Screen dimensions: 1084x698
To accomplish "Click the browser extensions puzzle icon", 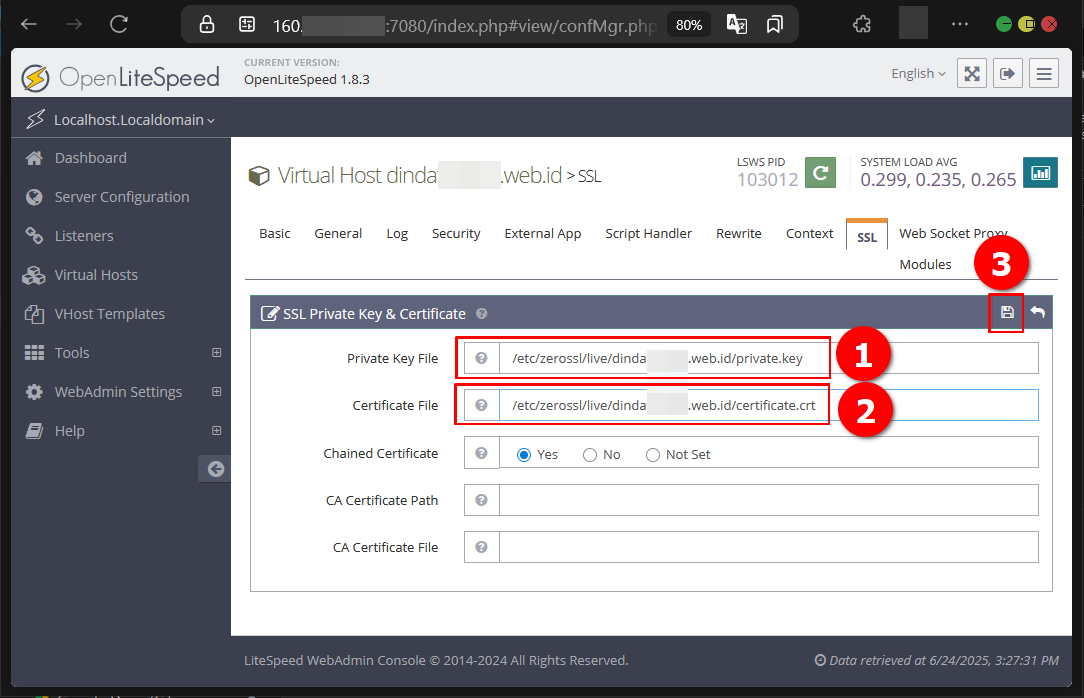I will tap(861, 25).
